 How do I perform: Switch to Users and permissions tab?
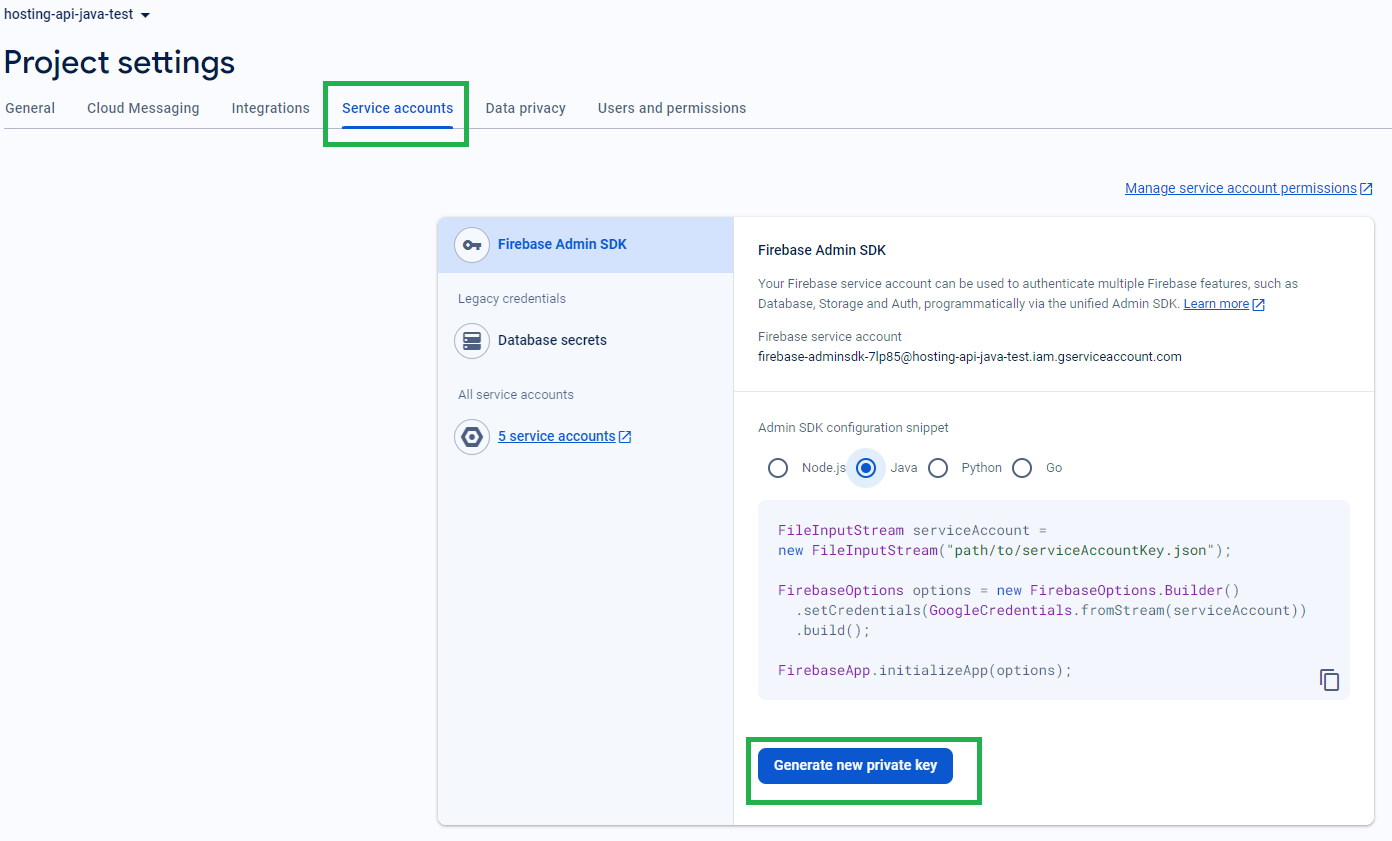pyautogui.click(x=672, y=108)
